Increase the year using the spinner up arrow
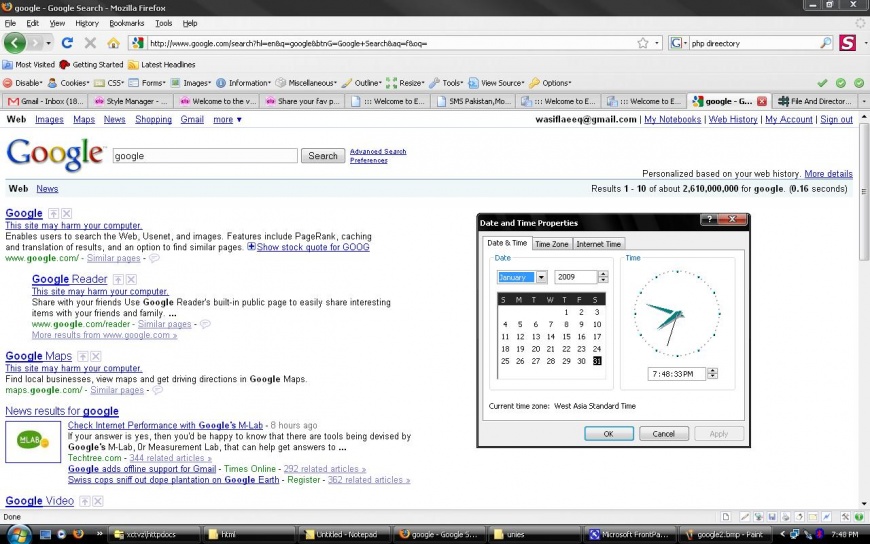 (x=603, y=274)
